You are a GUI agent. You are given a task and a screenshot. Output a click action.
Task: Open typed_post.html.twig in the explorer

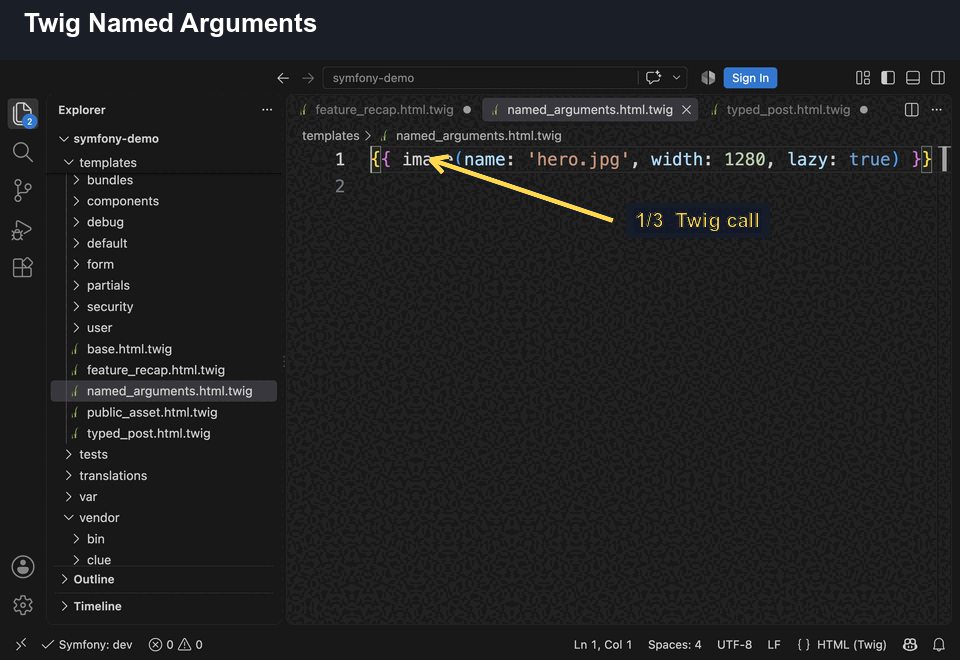163,433
